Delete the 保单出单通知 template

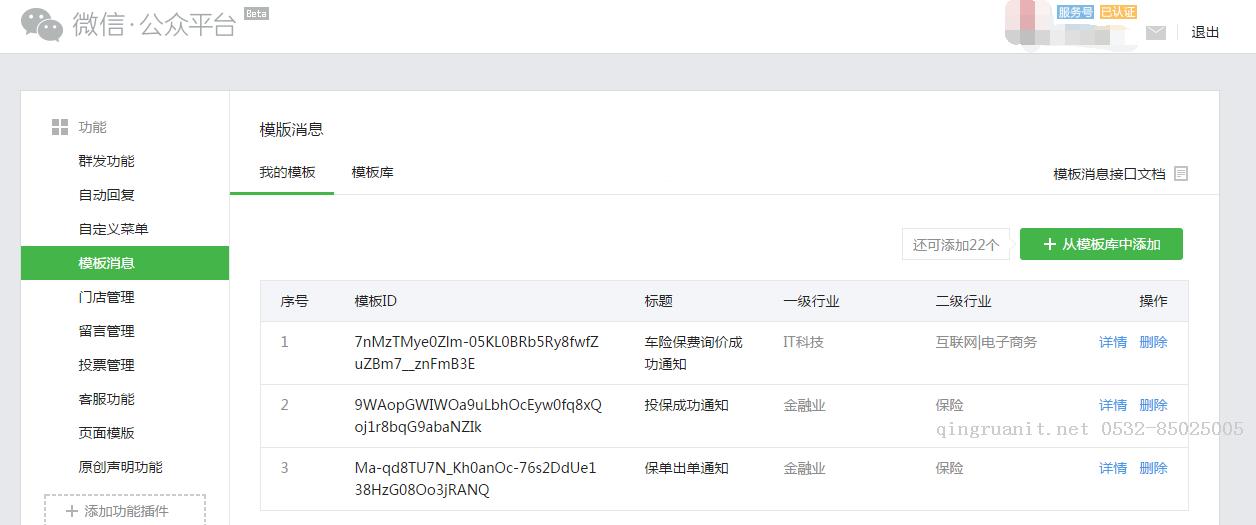(1153, 468)
